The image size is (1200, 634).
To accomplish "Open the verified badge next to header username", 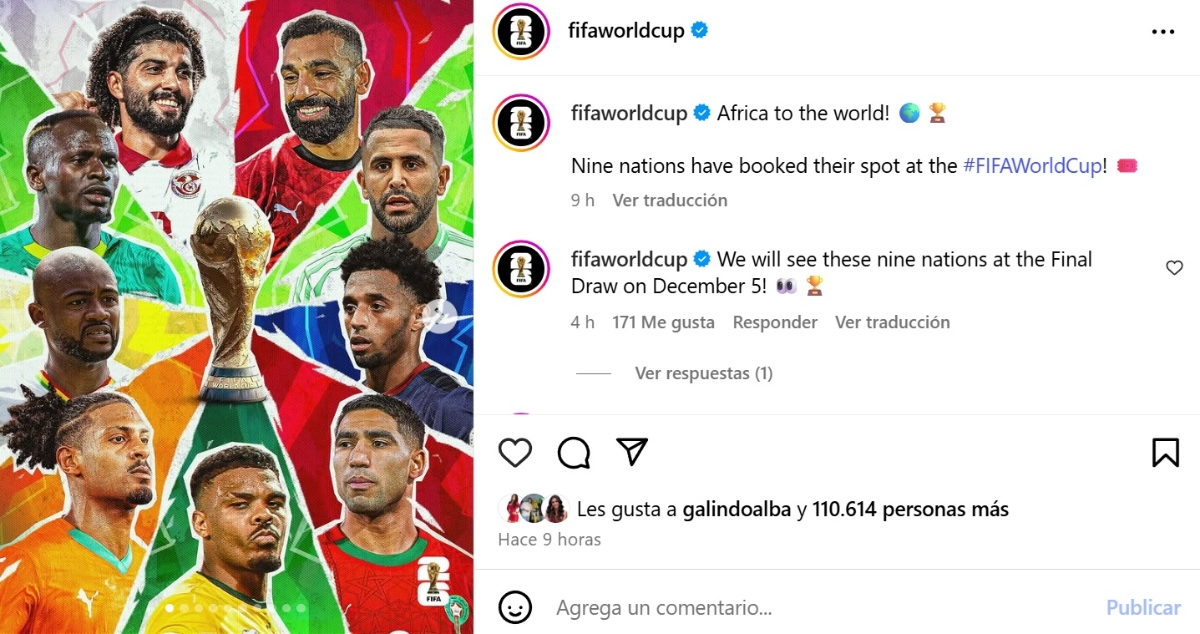I will click(x=700, y=31).
